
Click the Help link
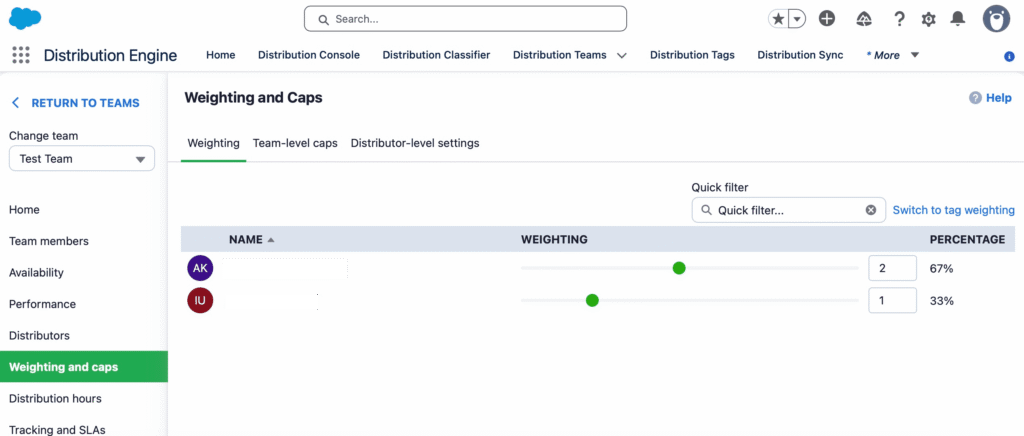click(x=999, y=98)
